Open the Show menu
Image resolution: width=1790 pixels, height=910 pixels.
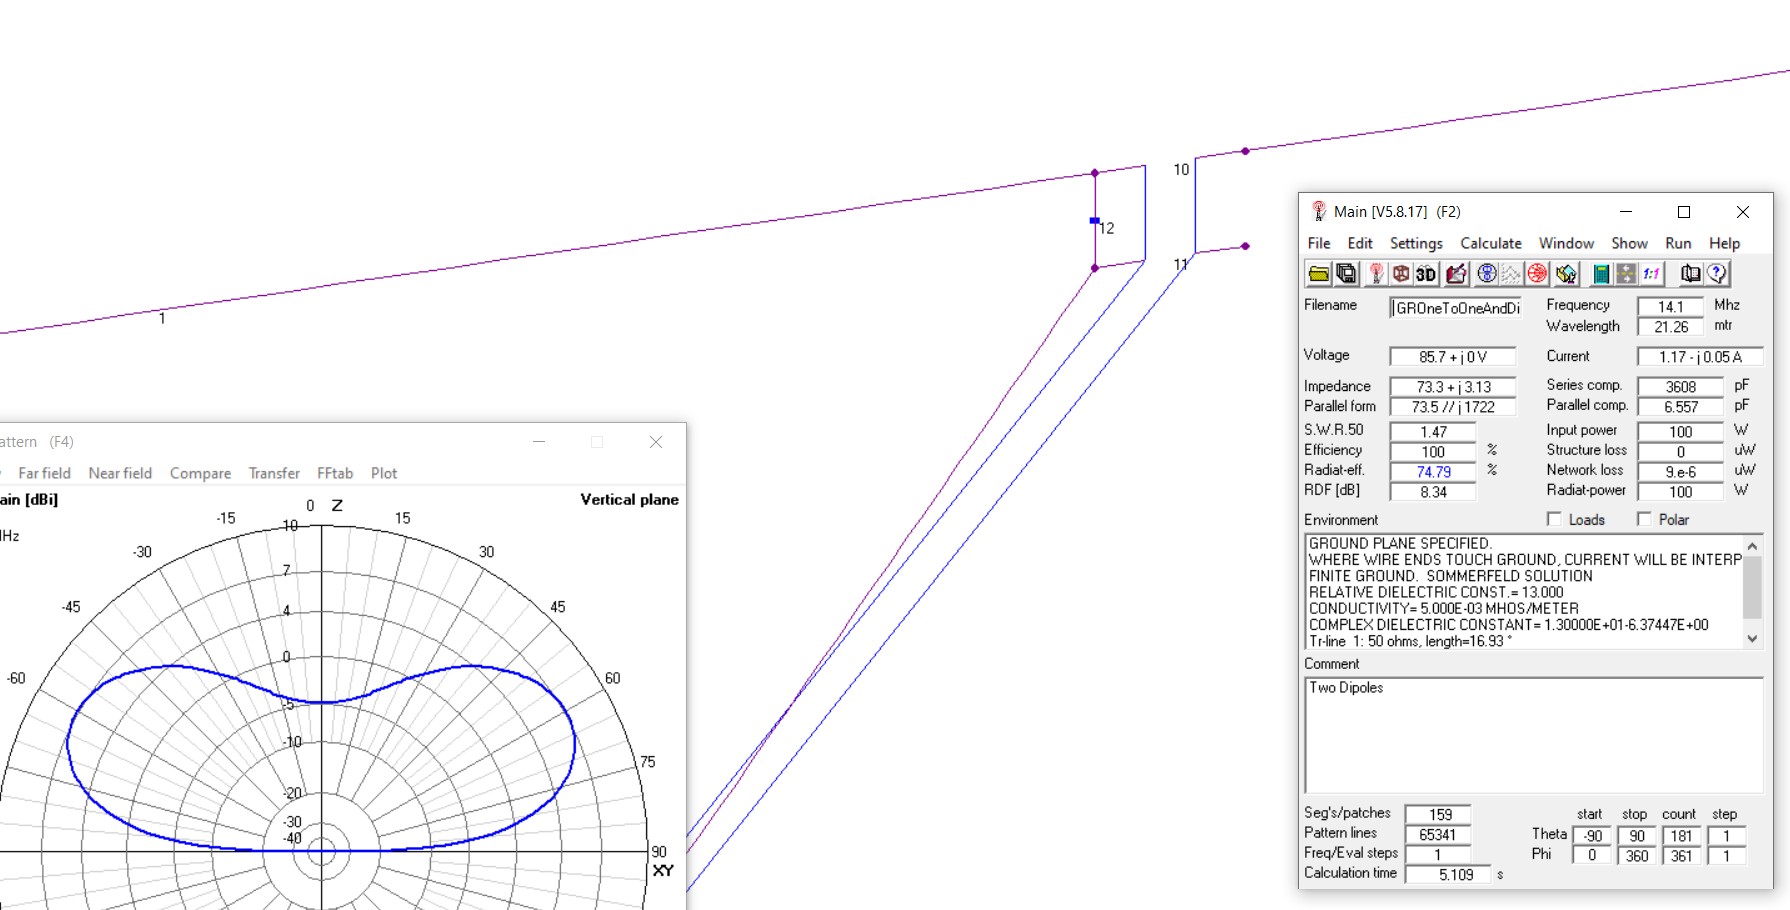[x=1629, y=243]
